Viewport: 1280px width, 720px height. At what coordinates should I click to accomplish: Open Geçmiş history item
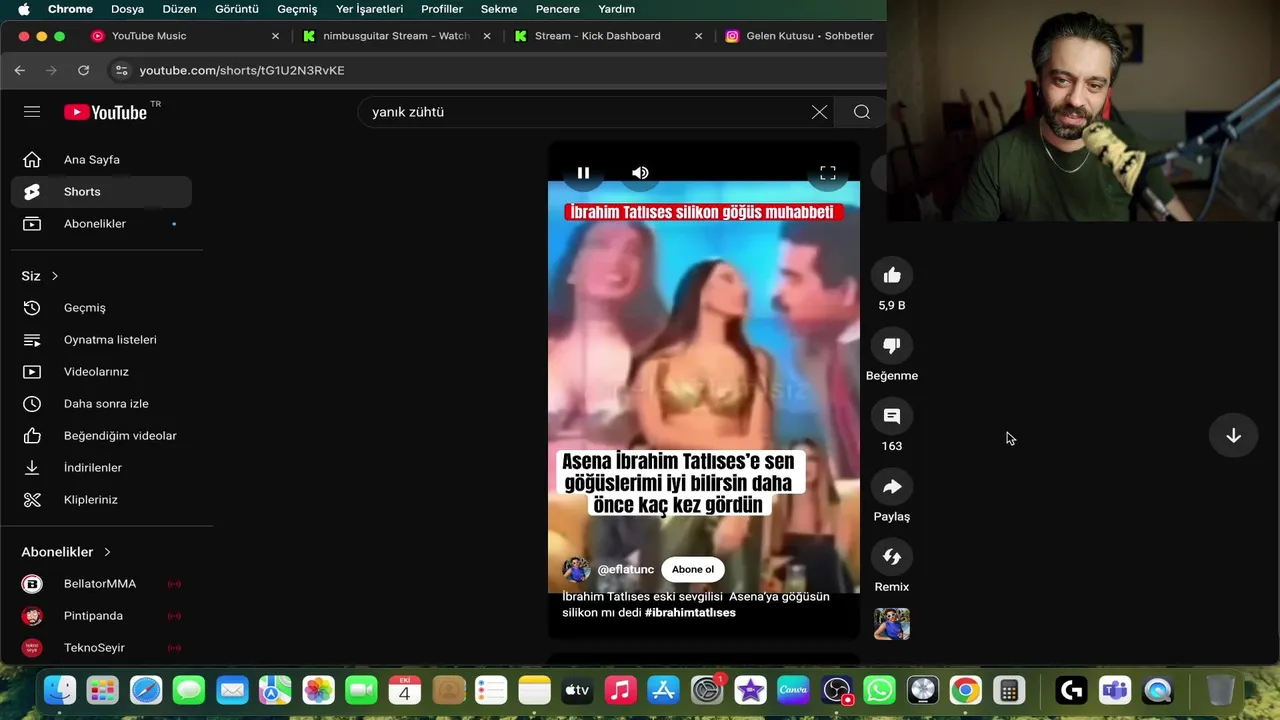[x=101, y=308]
